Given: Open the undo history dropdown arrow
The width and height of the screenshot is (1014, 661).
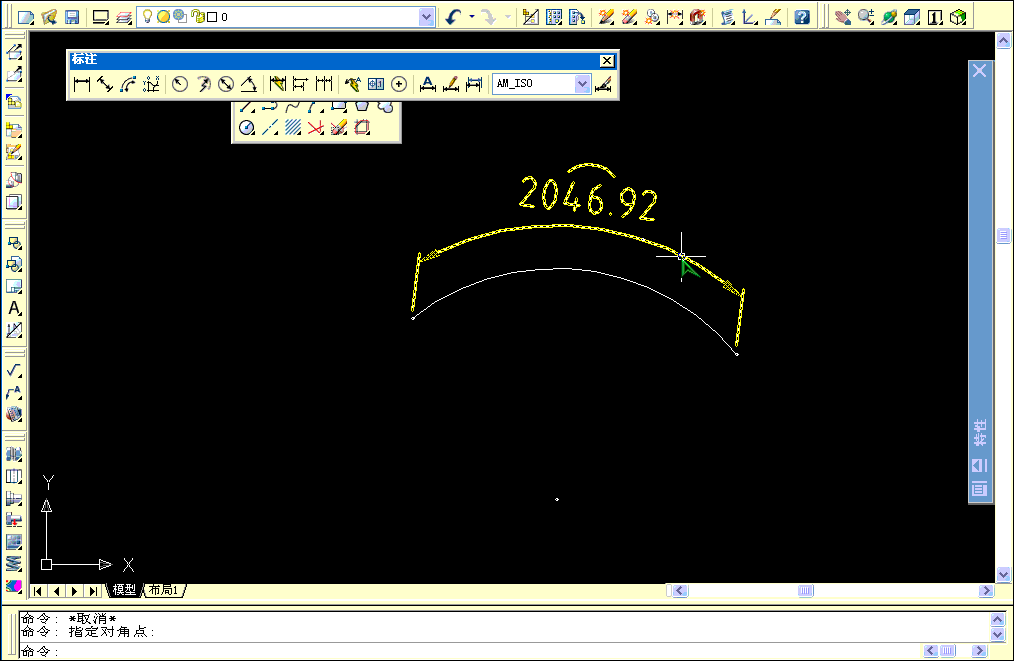Looking at the screenshot, I should click(472, 17).
